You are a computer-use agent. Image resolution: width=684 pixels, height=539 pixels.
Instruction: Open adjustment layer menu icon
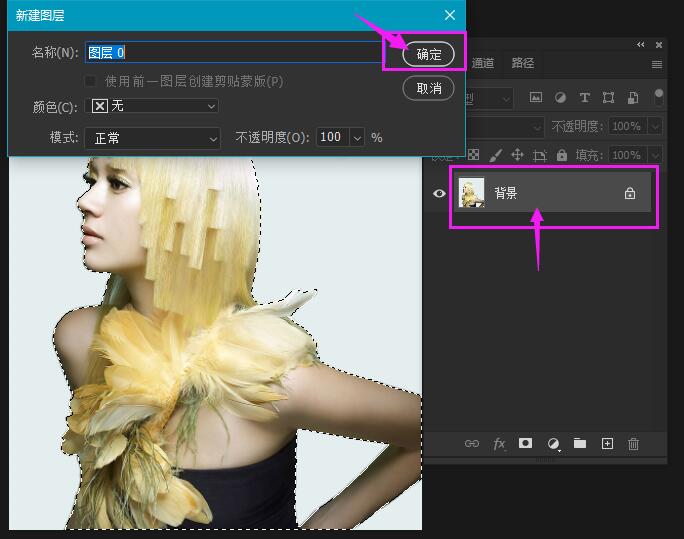(552, 444)
